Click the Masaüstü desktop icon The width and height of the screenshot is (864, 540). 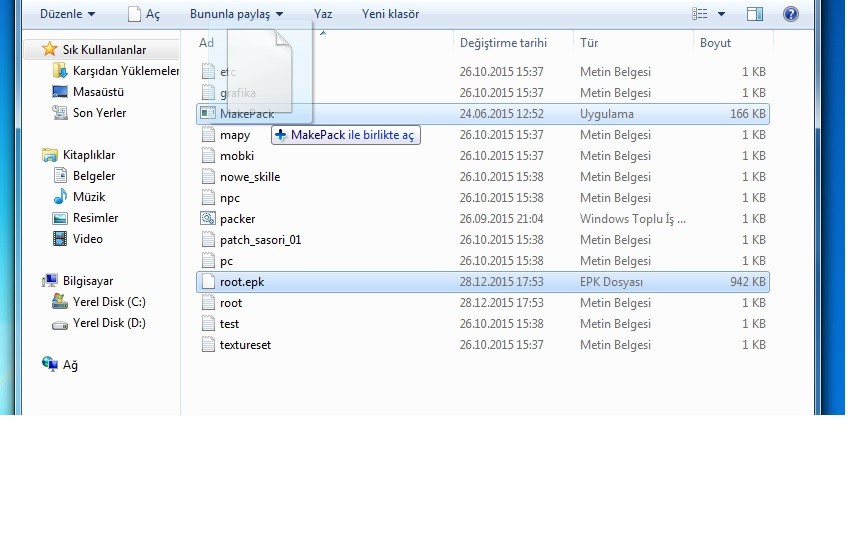click(x=60, y=91)
